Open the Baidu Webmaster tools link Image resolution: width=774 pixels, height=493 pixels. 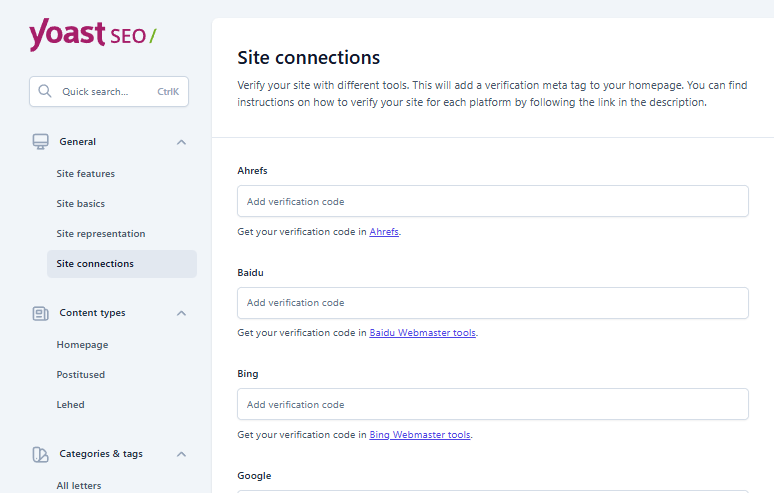point(423,333)
